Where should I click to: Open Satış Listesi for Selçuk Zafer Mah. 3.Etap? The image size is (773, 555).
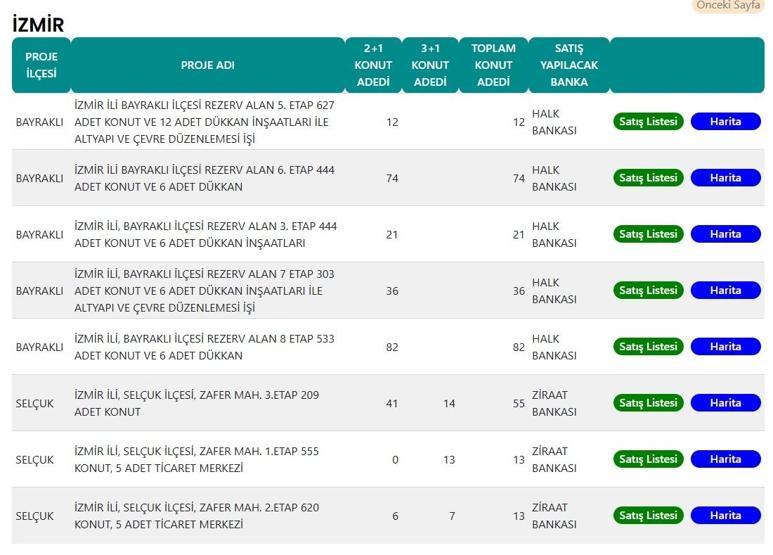click(648, 403)
